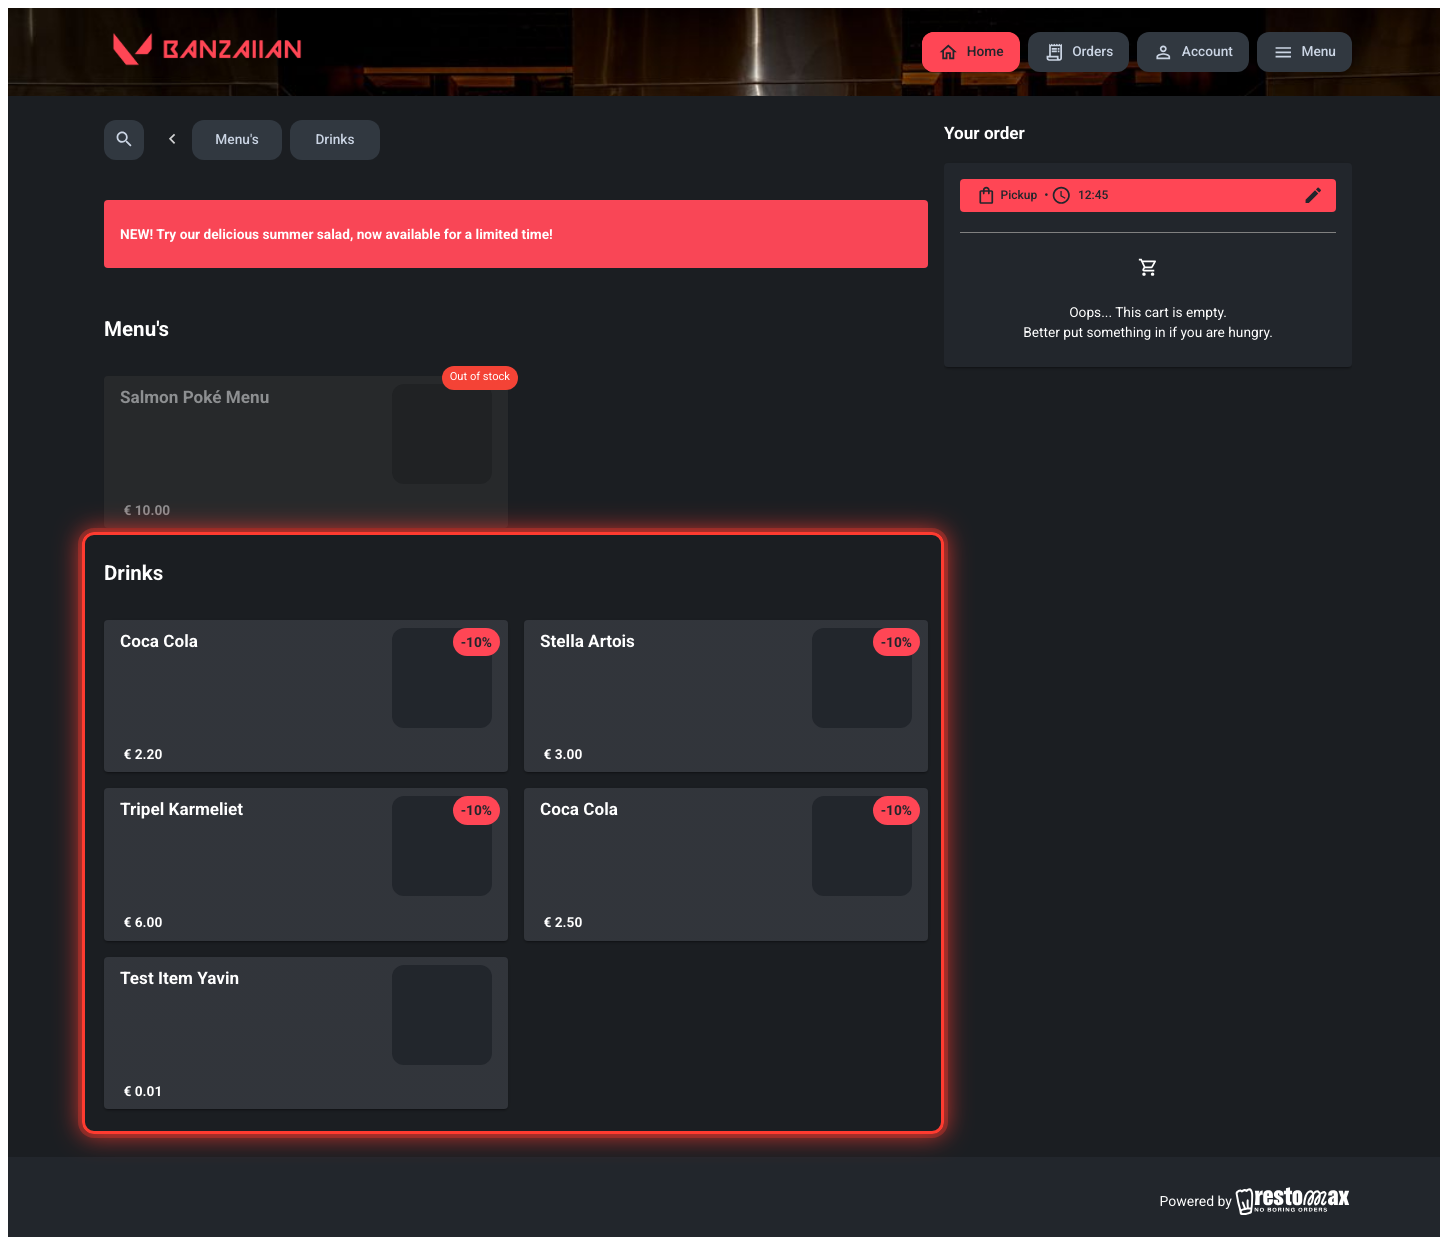Click the "Your order" heading
This screenshot has width=1440, height=1237.
pyautogui.click(x=984, y=134)
